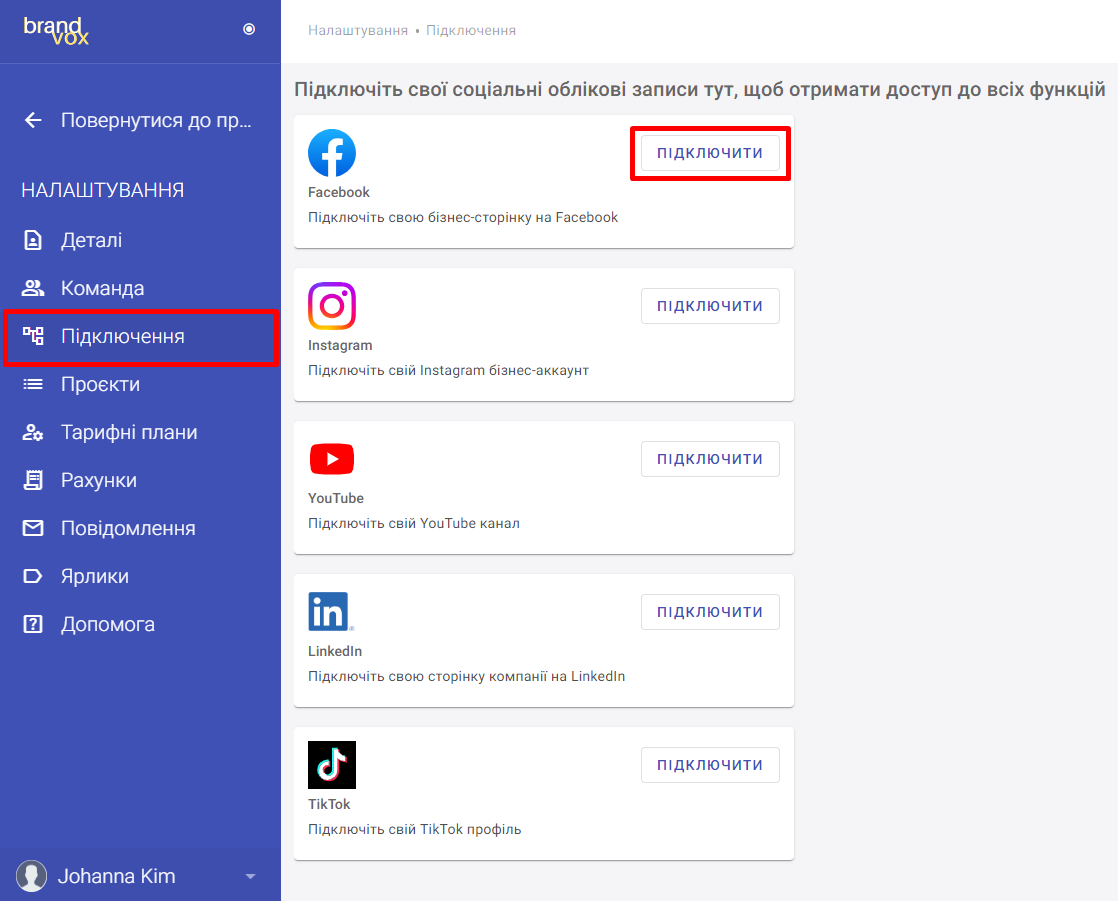
Task: Click the Facebook logo icon
Action: click(332, 153)
